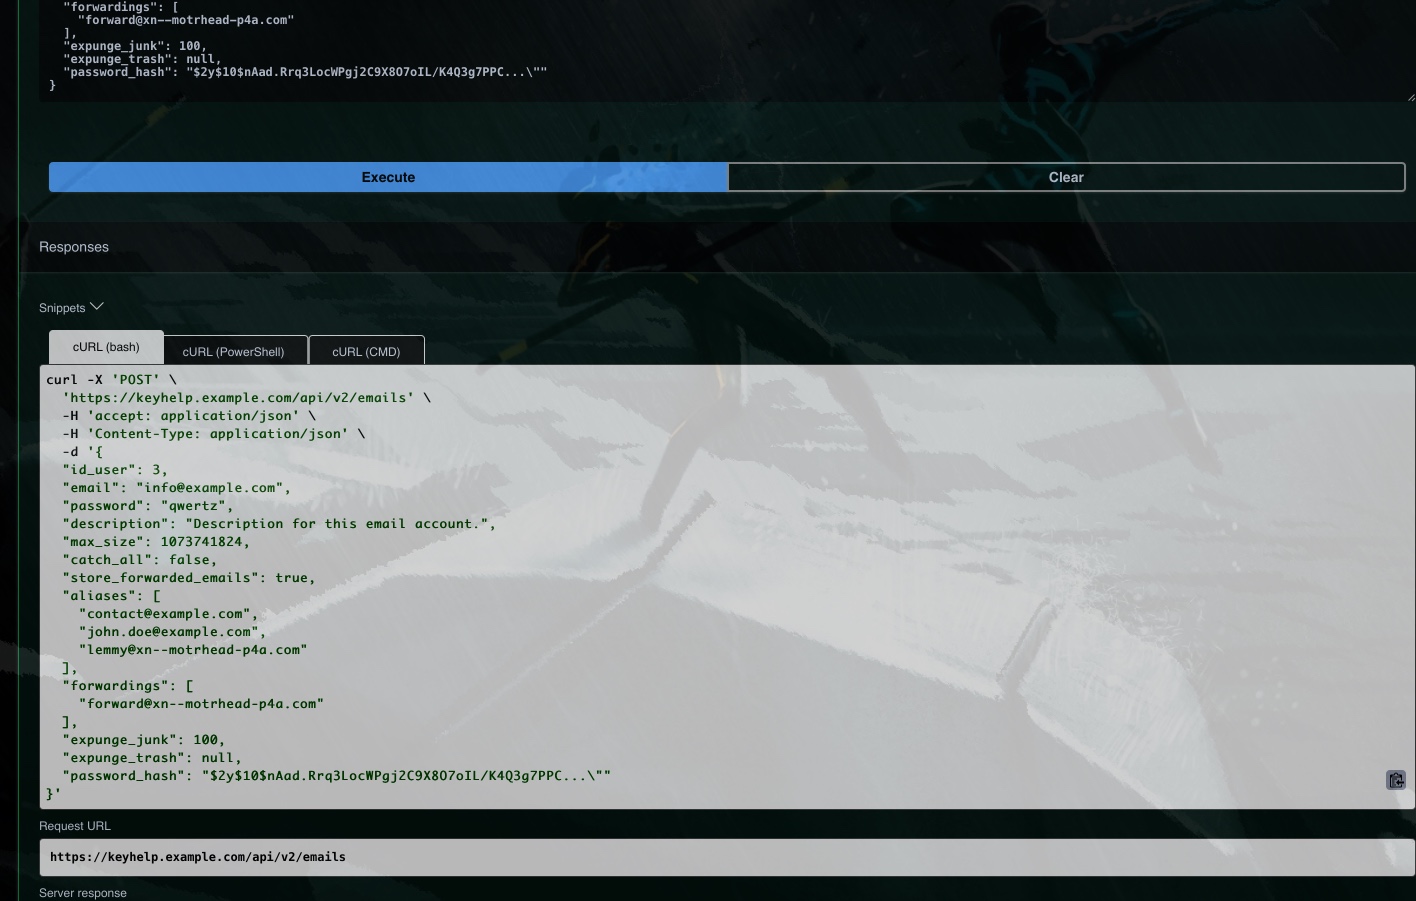Switch to the cURL (PowerShell) tab

[x=233, y=351]
